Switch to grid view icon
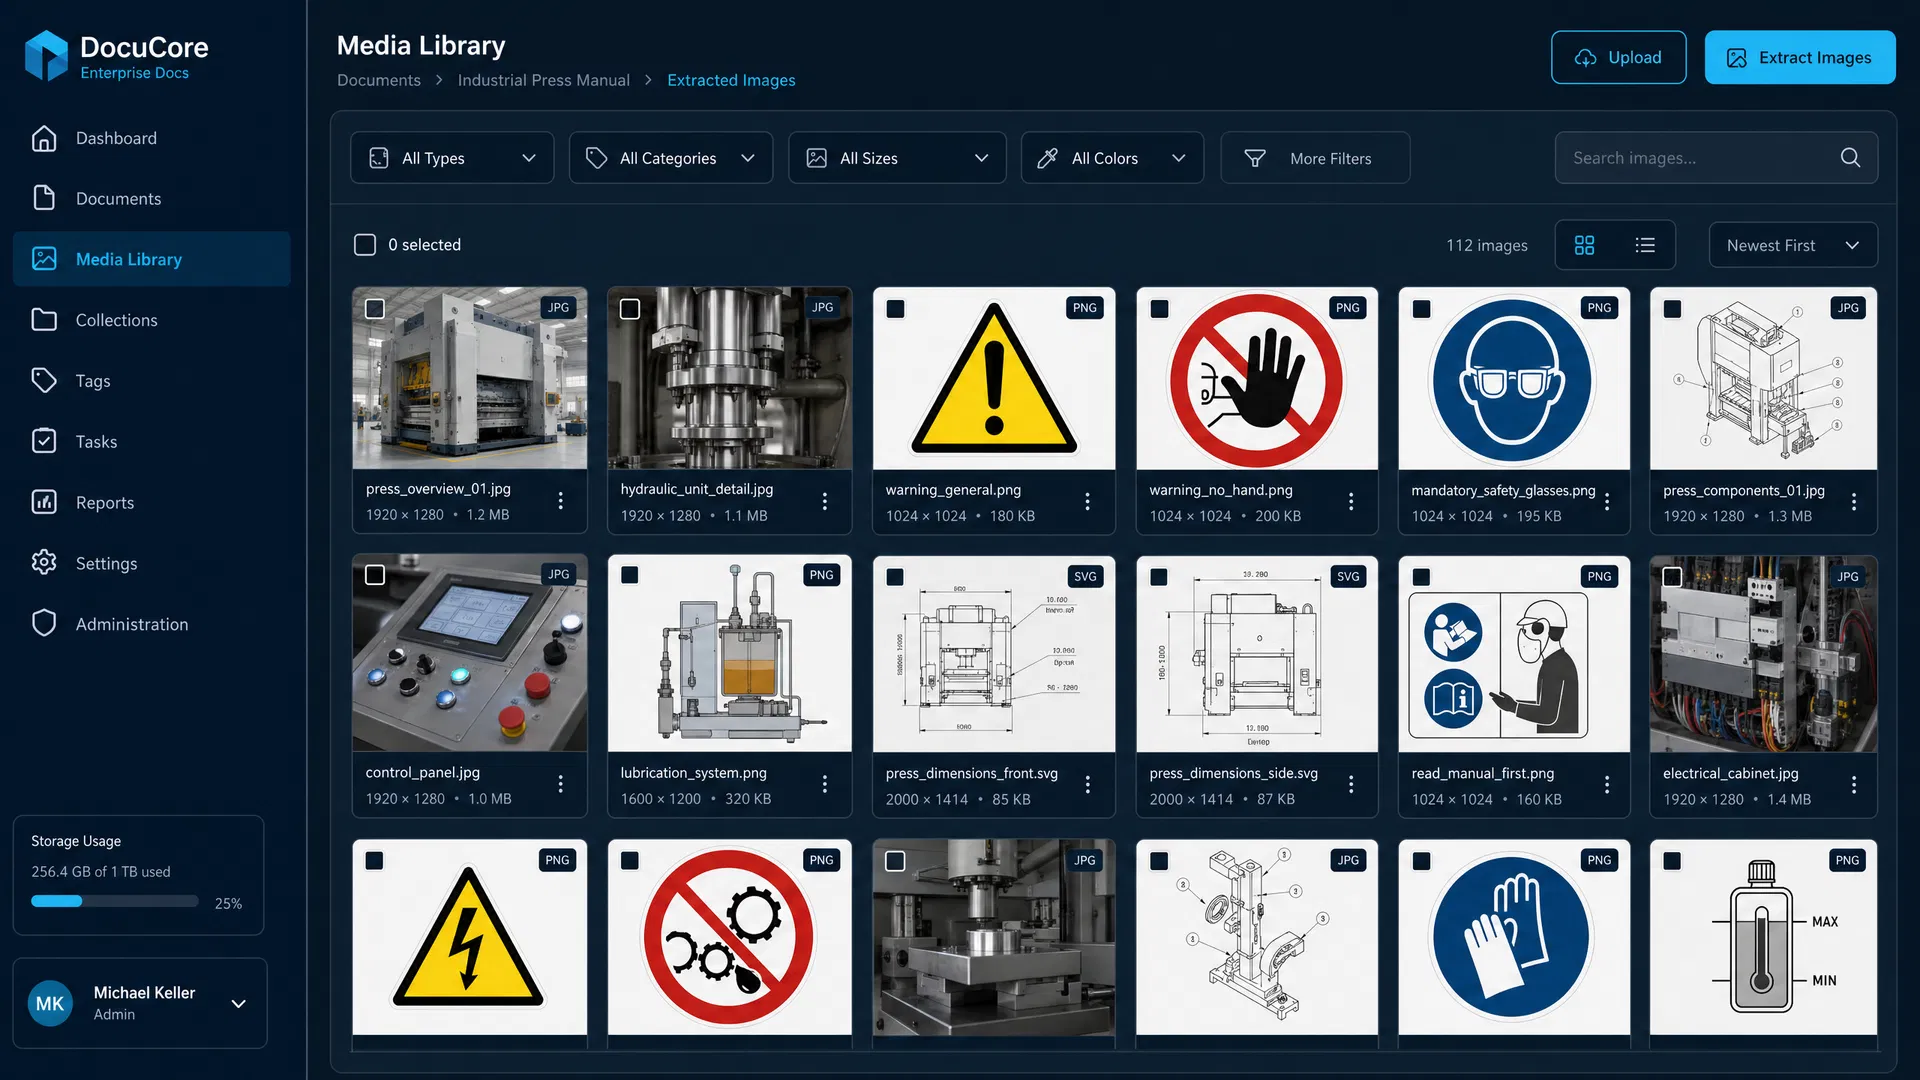This screenshot has height=1080, width=1920. pos(1584,245)
